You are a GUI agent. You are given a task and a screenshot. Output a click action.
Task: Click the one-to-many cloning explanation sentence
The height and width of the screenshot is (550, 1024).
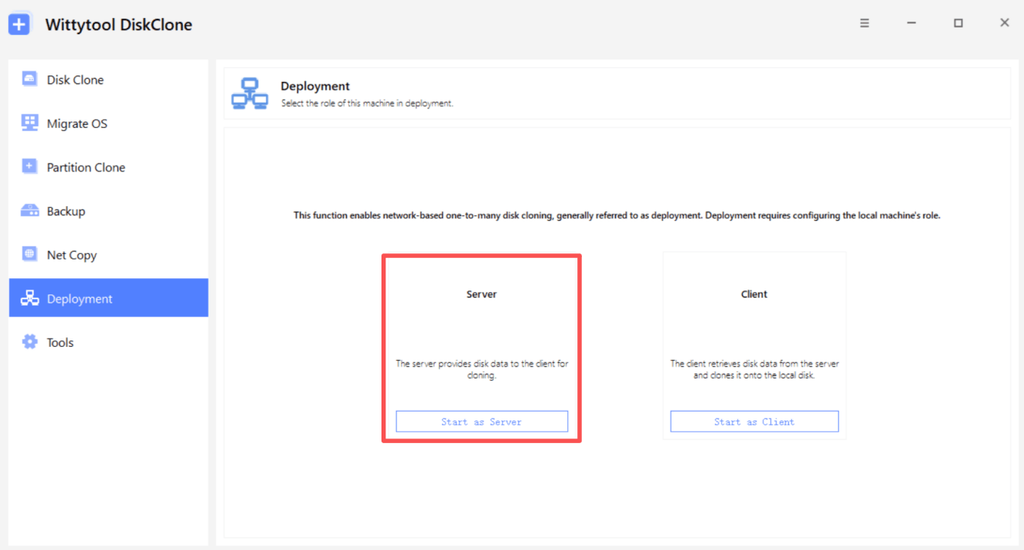tap(616, 215)
